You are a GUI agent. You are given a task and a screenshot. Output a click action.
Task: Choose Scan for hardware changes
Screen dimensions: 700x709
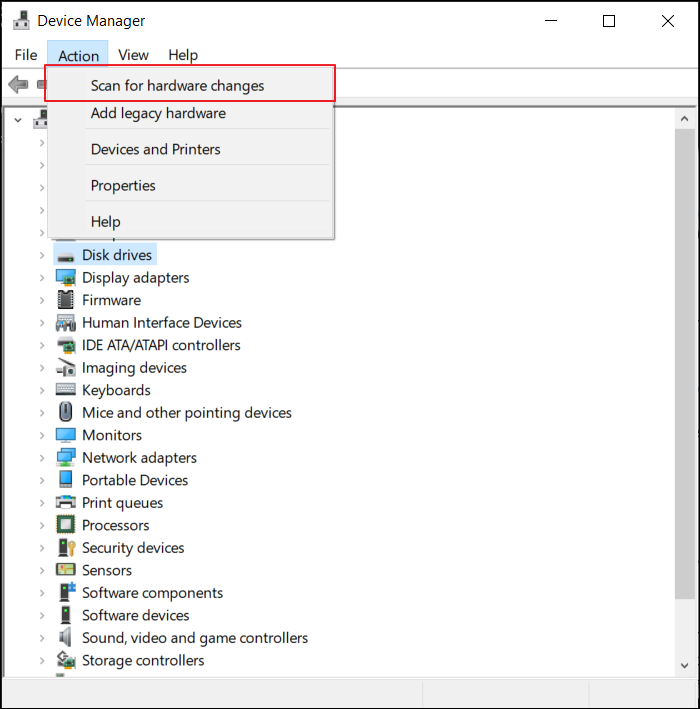tap(190, 85)
